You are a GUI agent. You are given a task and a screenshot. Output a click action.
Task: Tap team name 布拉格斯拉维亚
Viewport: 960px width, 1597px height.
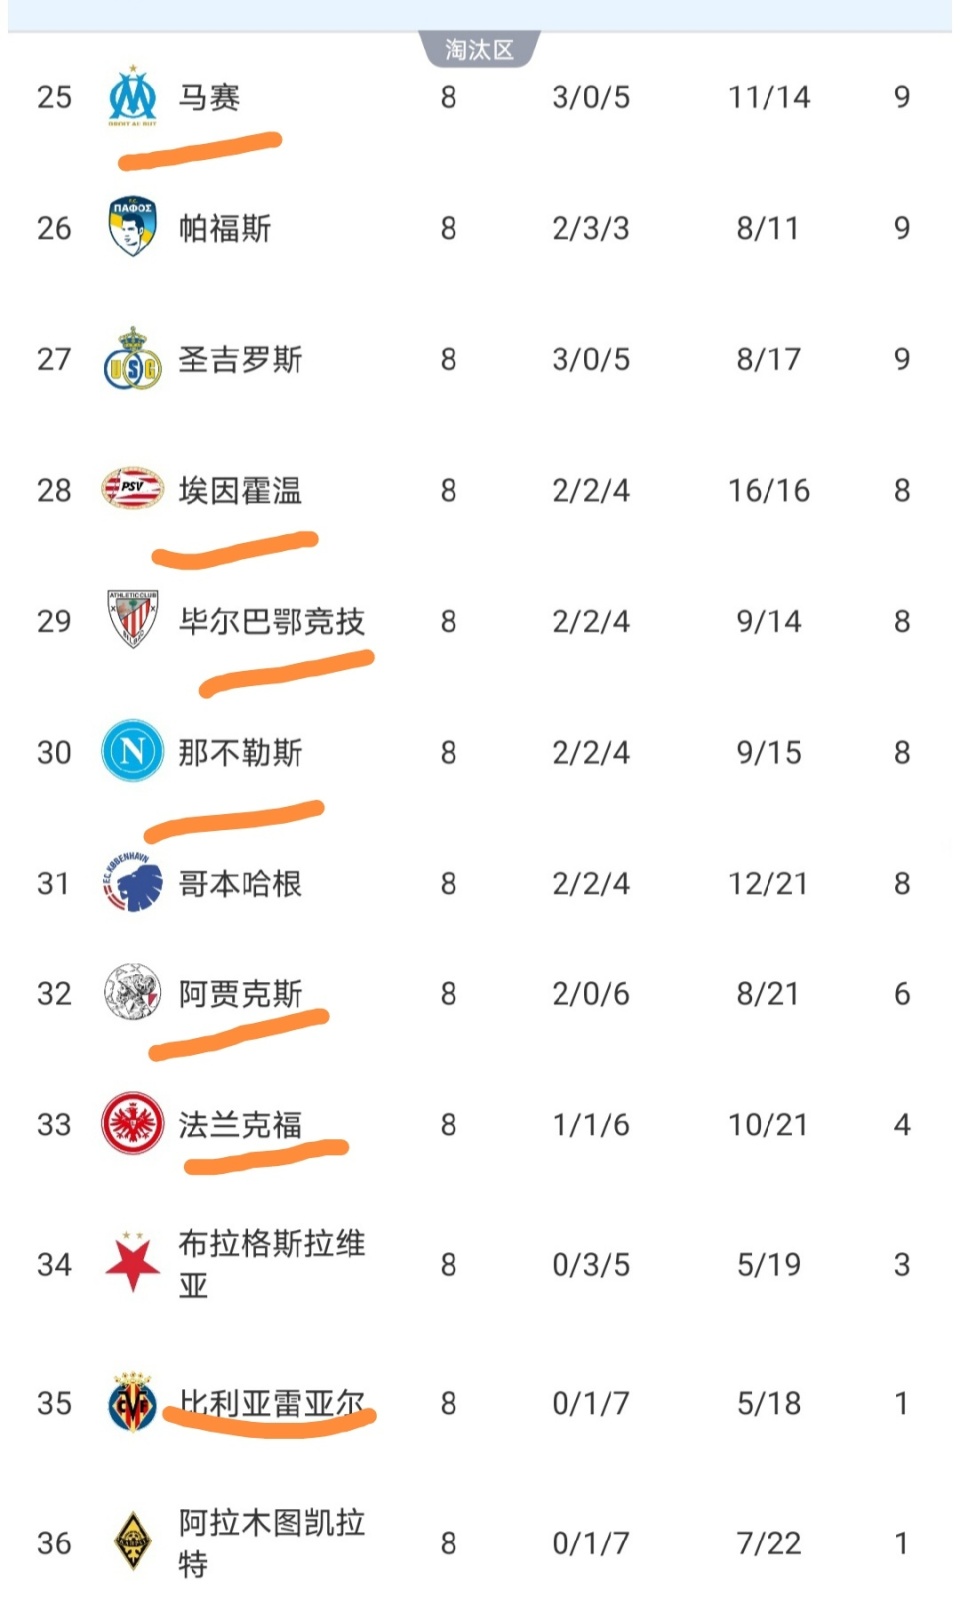(x=270, y=1263)
